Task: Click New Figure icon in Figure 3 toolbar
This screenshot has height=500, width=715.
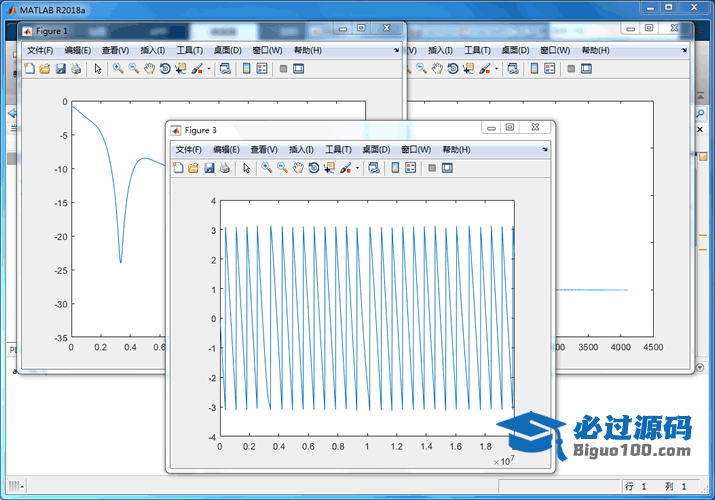Action: (x=178, y=168)
